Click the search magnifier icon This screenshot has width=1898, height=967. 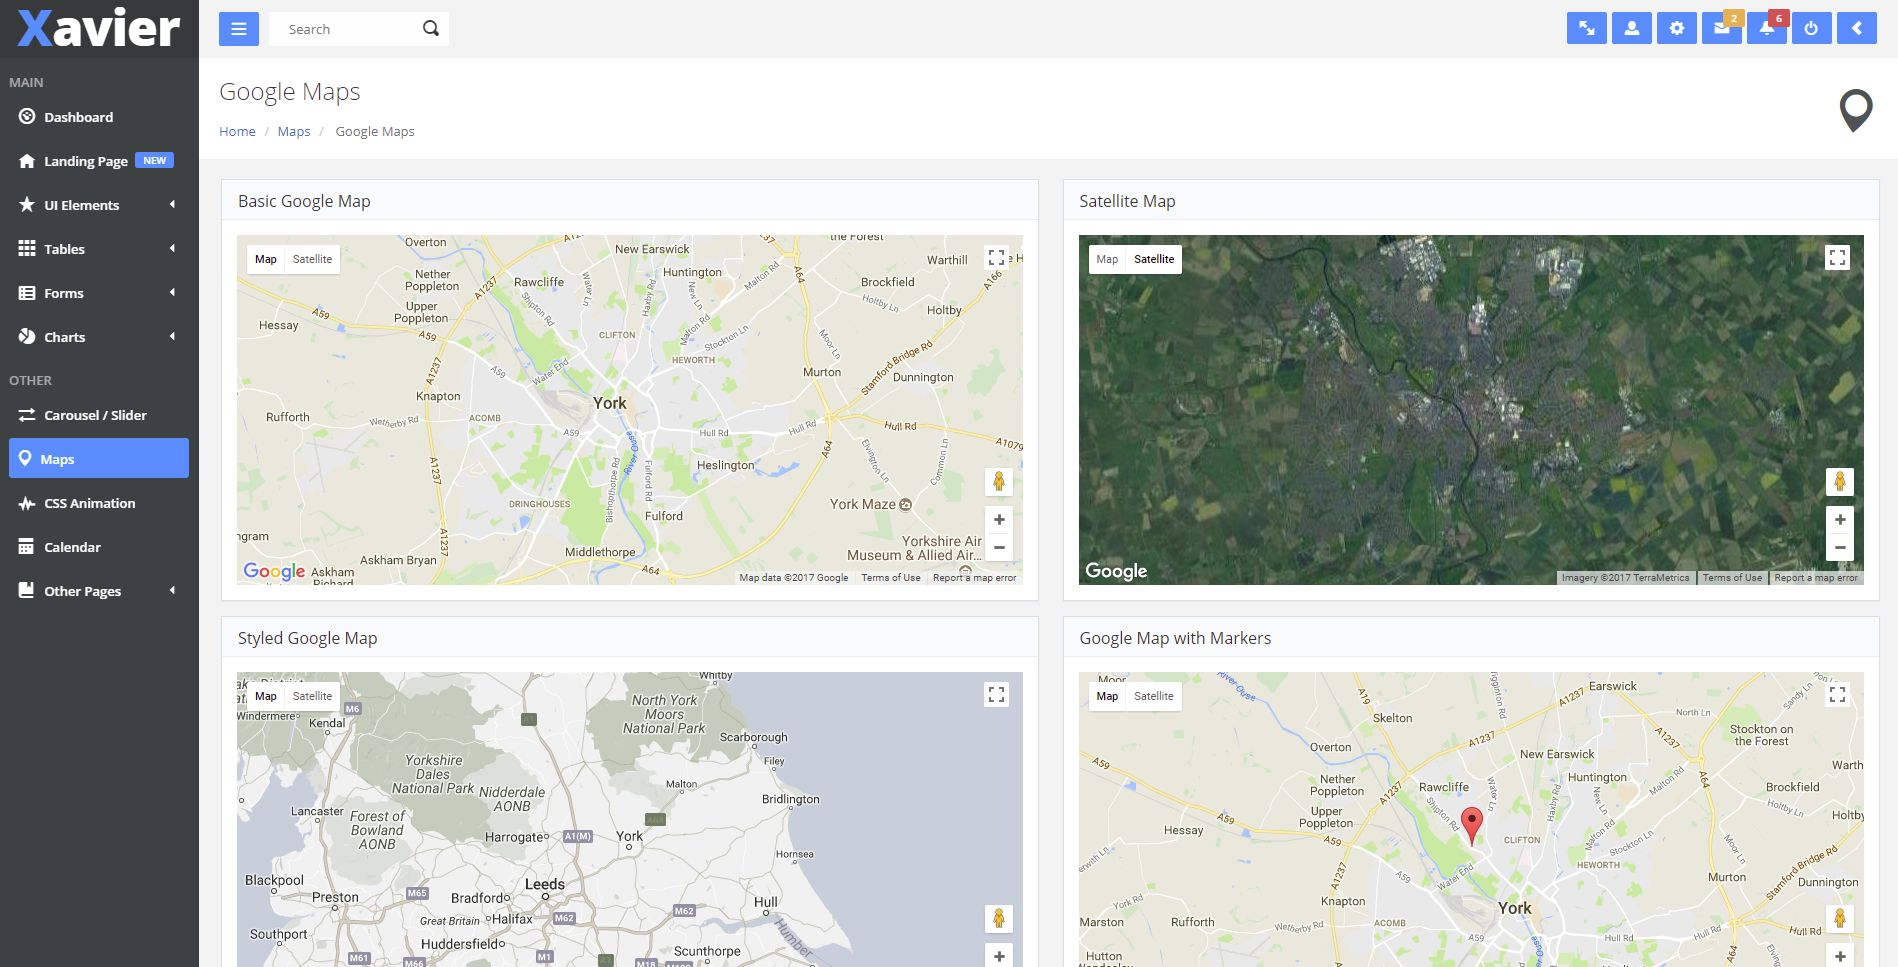coord(431,29)
